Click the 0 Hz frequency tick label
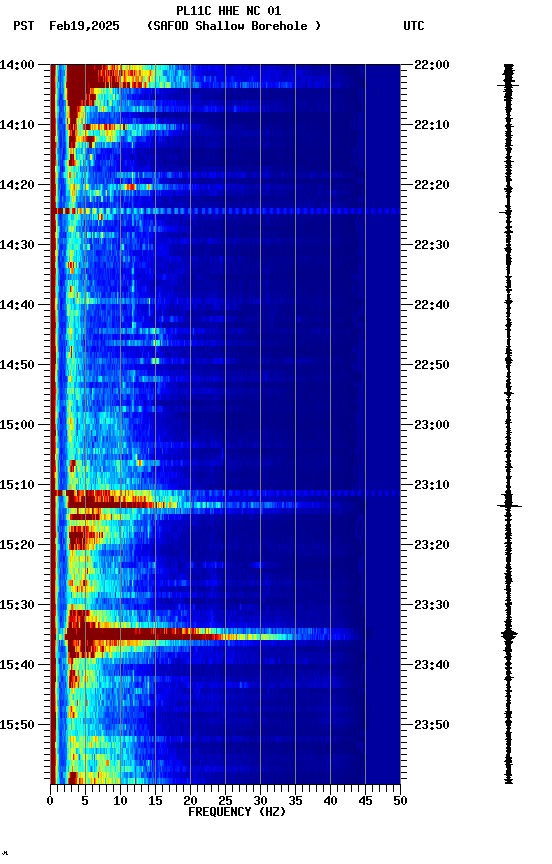 50,801
